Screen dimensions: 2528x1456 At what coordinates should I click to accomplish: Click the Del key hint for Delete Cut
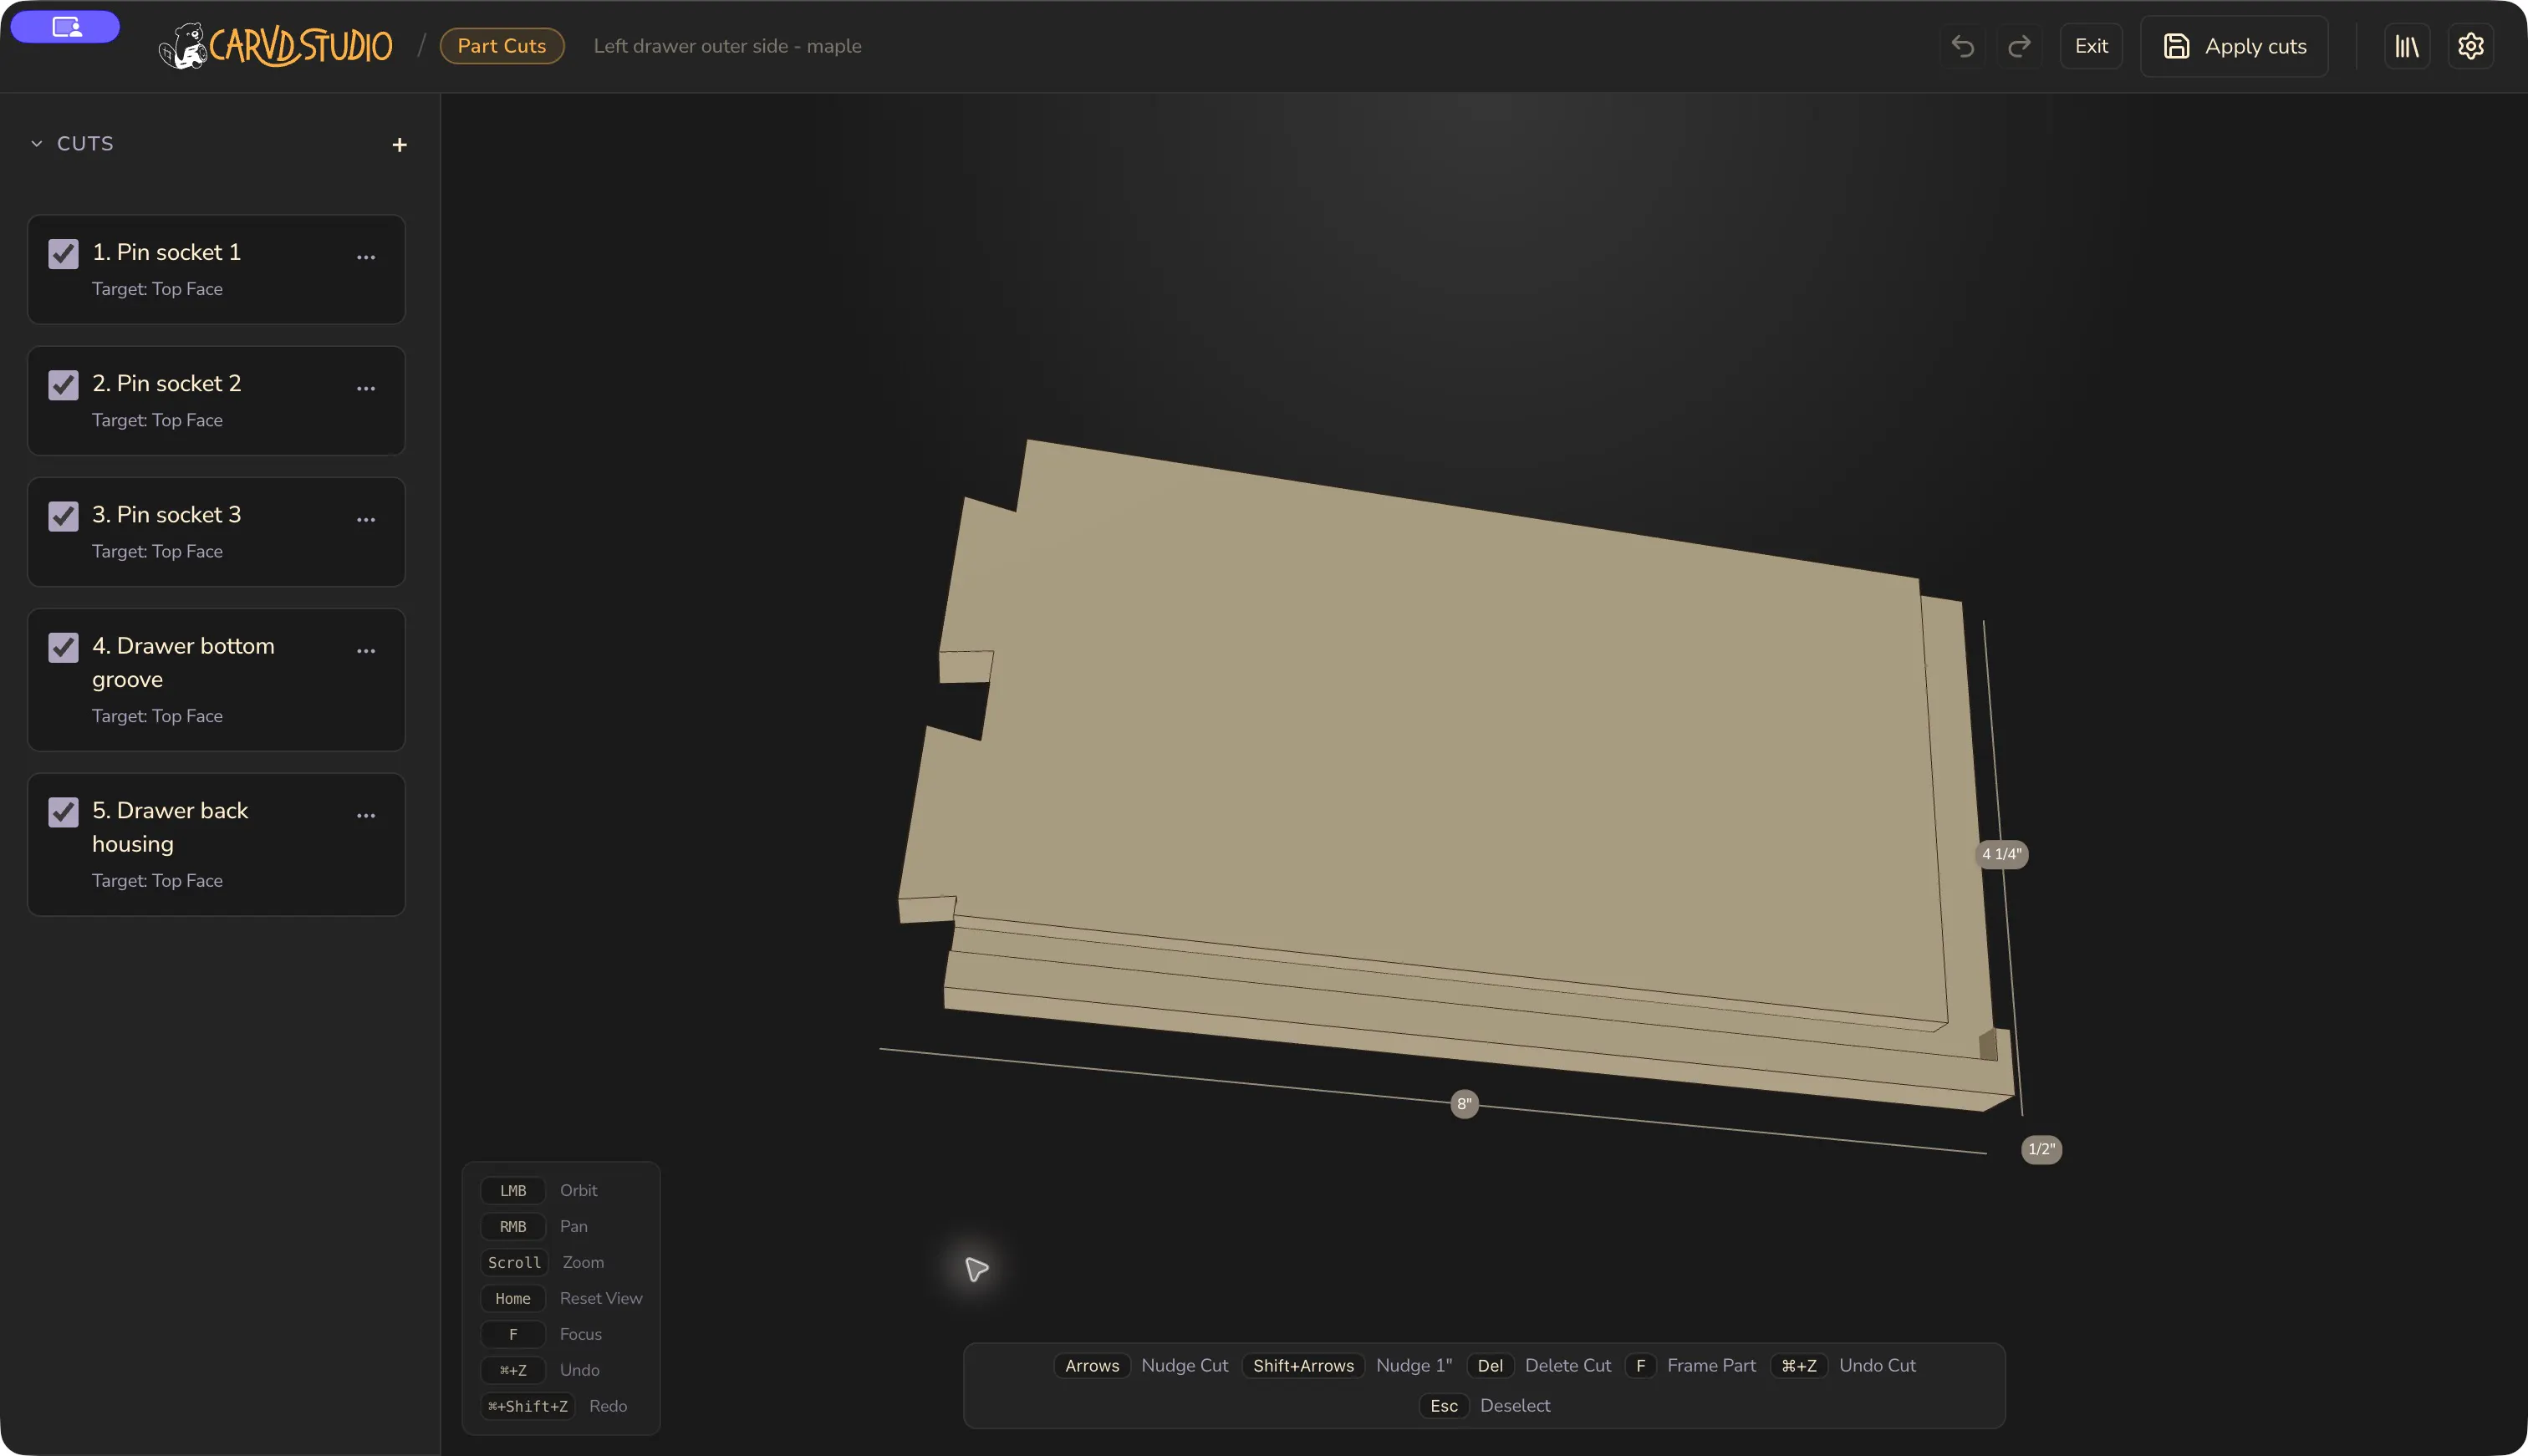pos(1490,1365)
